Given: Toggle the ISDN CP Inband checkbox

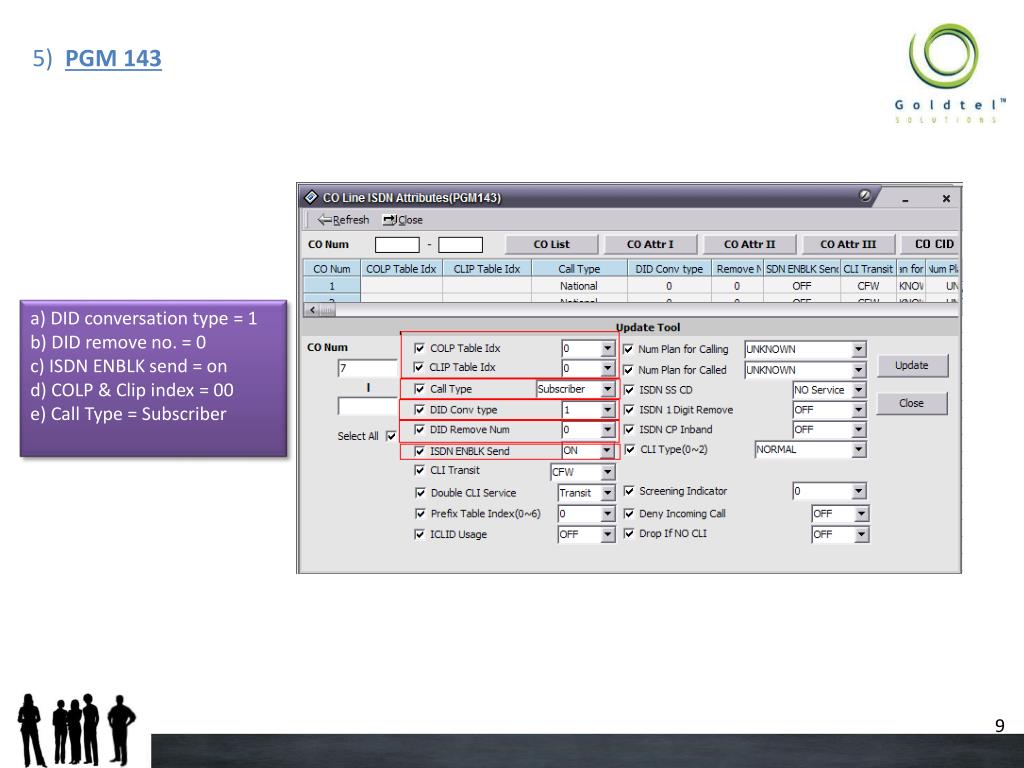Looking at the screenshot, I should 629,429.
